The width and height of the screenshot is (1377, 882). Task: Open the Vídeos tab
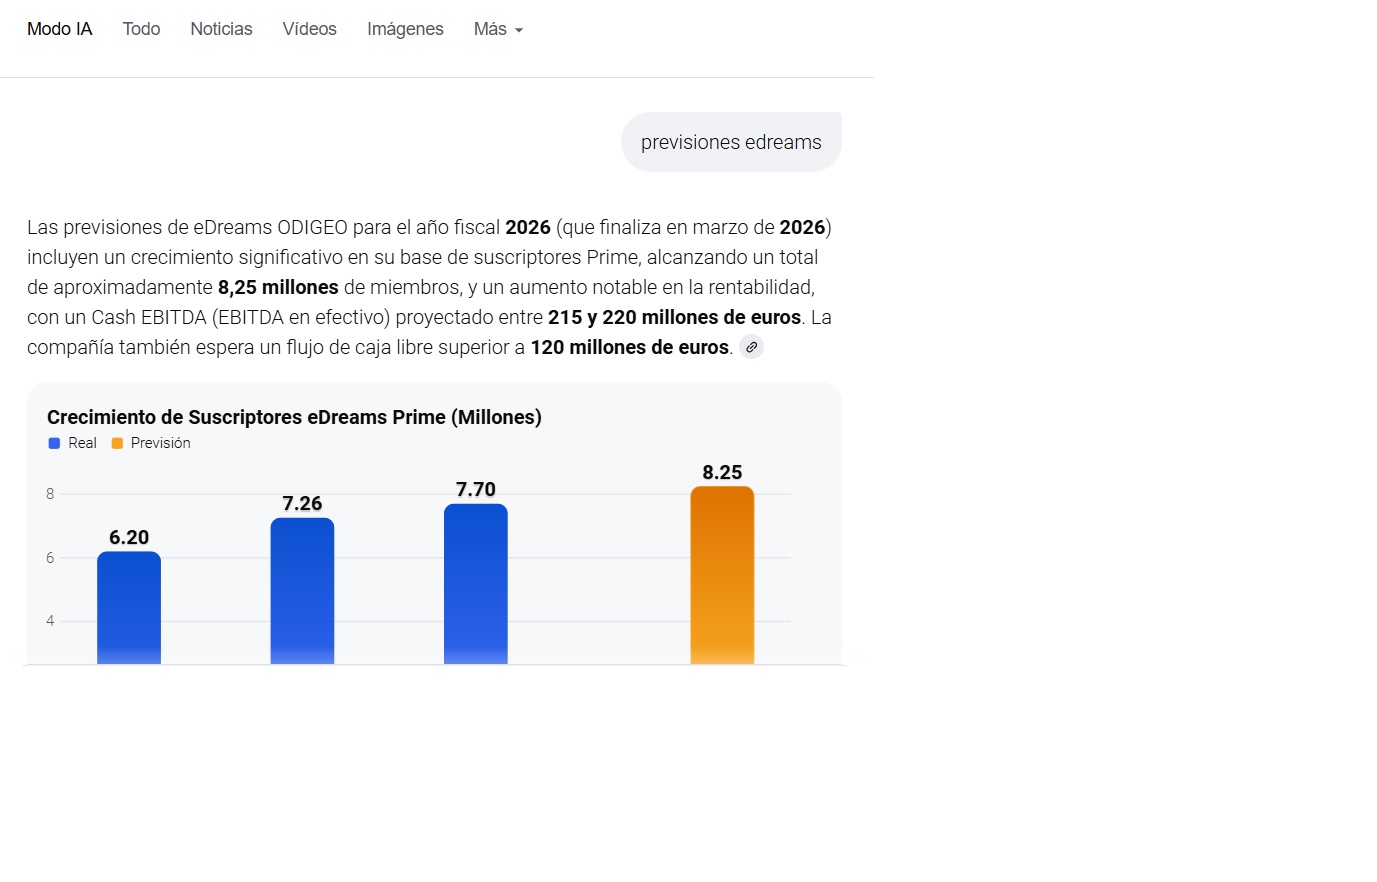(x=309, y=29)
